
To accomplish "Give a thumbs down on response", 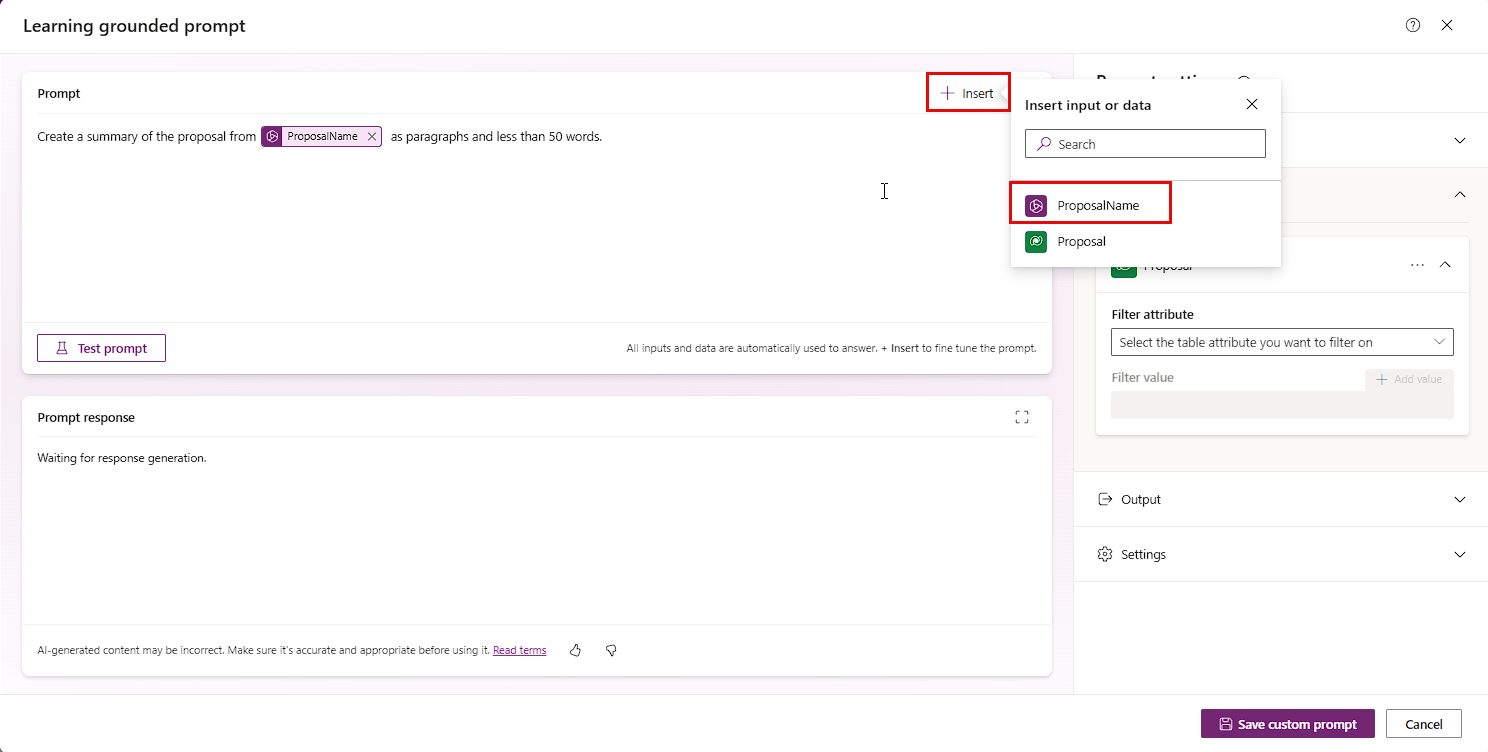I will pos(611,650).
